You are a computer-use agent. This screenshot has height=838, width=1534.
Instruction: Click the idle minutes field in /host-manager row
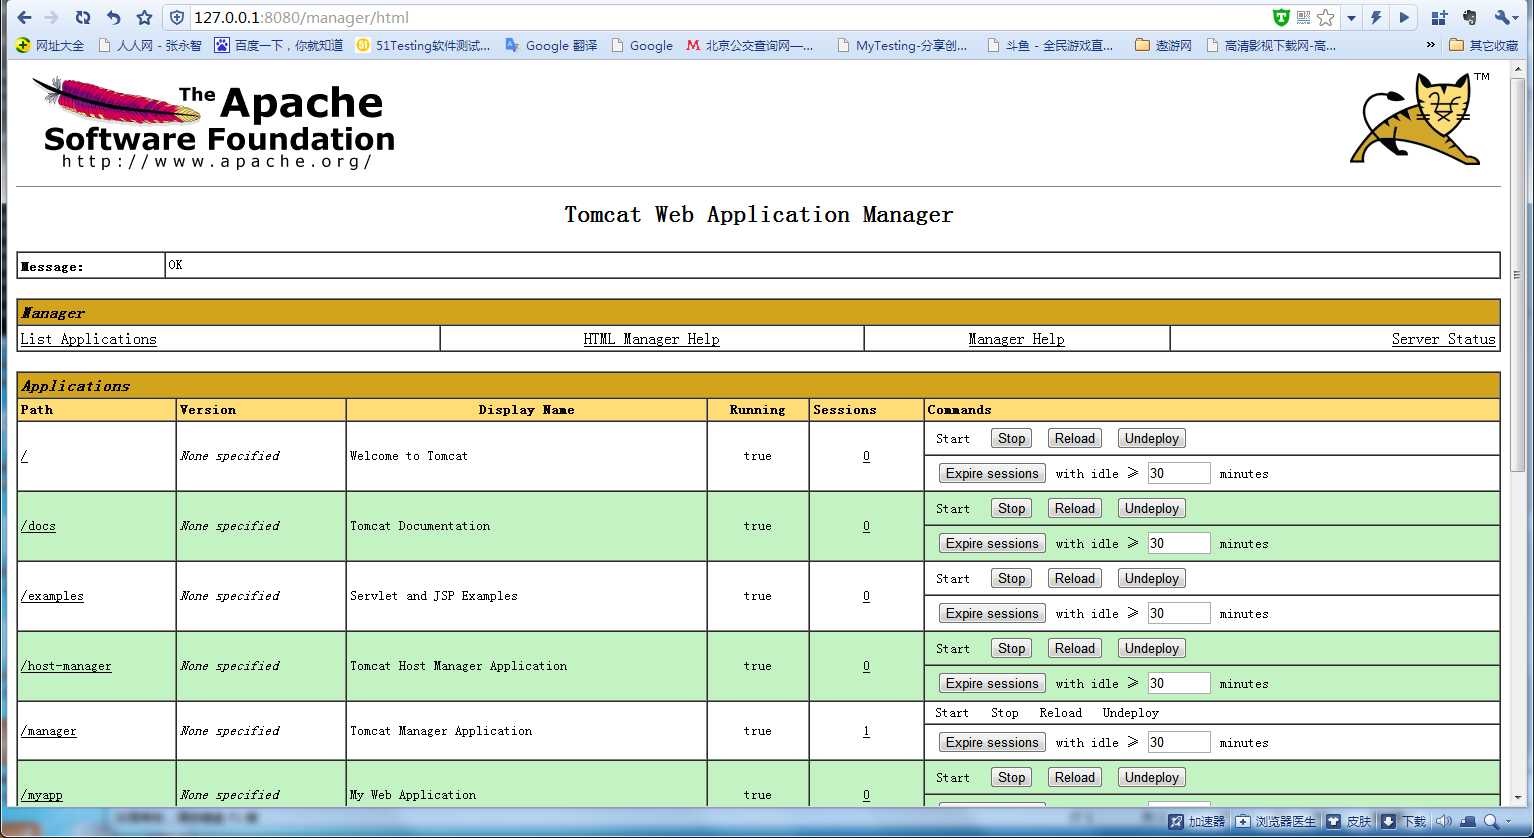pyautogui.click(x=1178, y=683)
